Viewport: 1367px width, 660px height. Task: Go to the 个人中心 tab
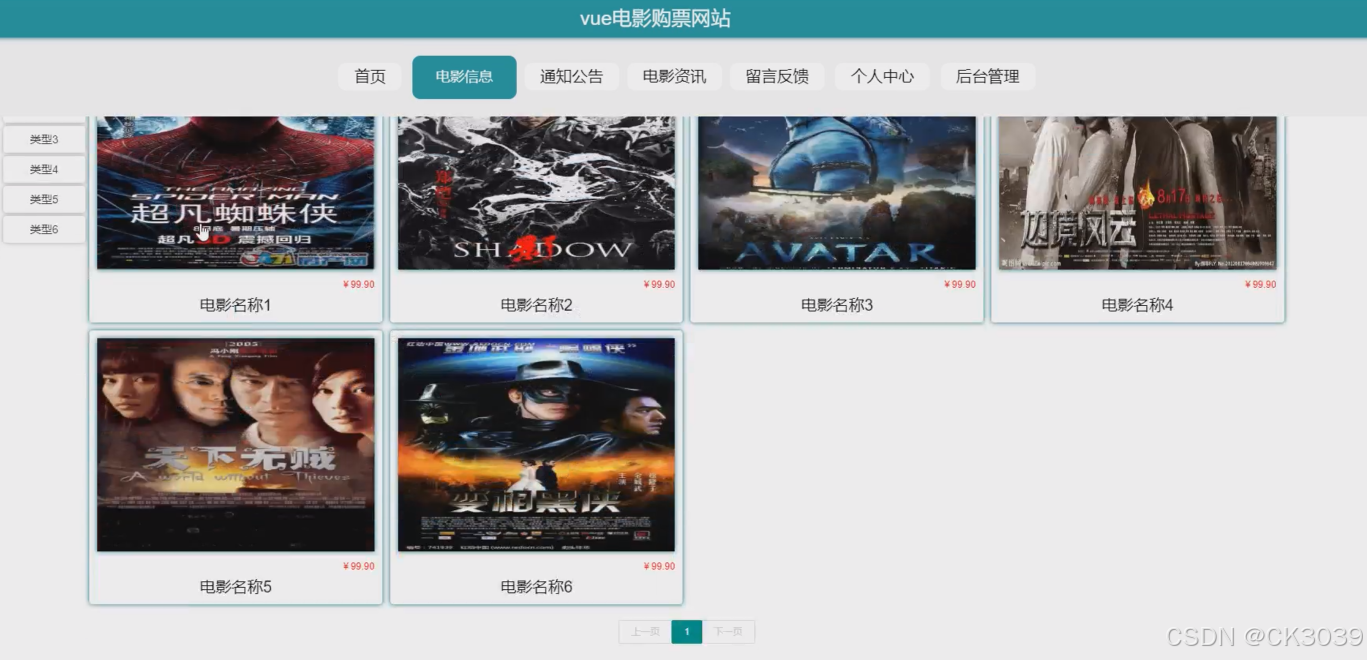[882, 77]
